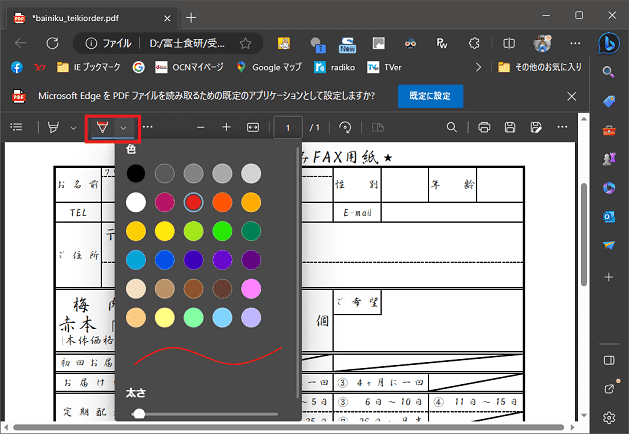Viewport: 629px width, 434px height.
Task: Print the PDF using printer icon
Action: [484, 127]
